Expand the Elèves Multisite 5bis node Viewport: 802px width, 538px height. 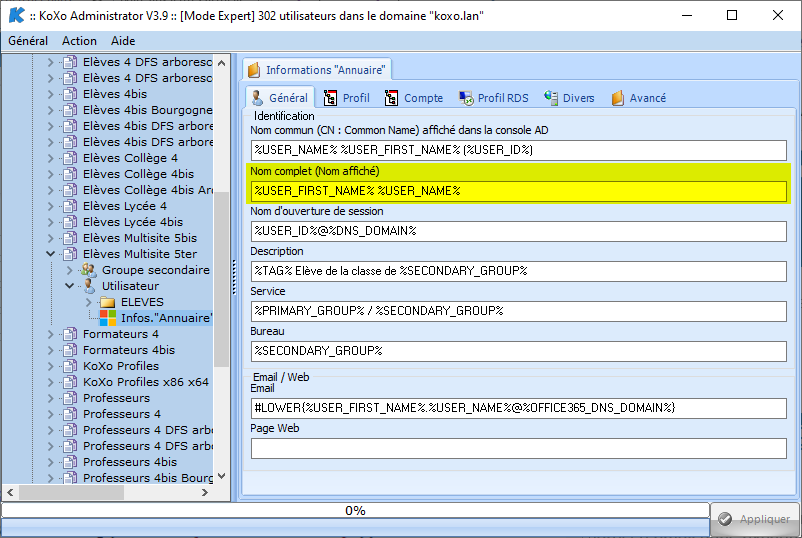(x=50, y=238)
